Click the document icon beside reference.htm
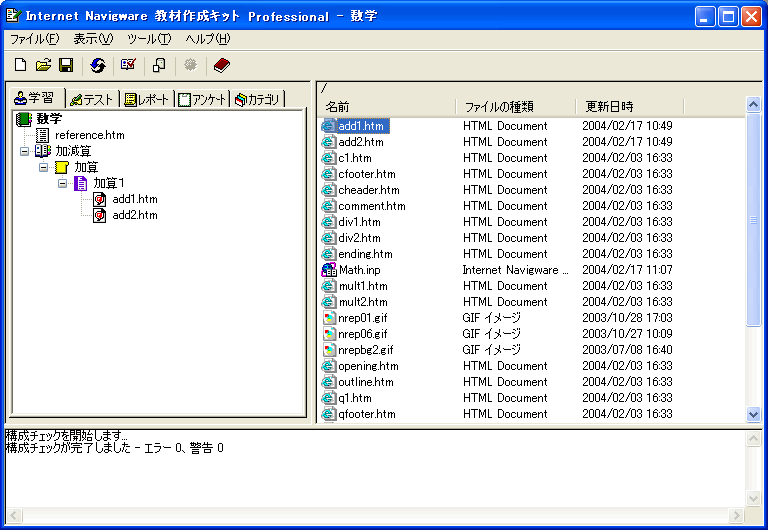 pos(43,135)
